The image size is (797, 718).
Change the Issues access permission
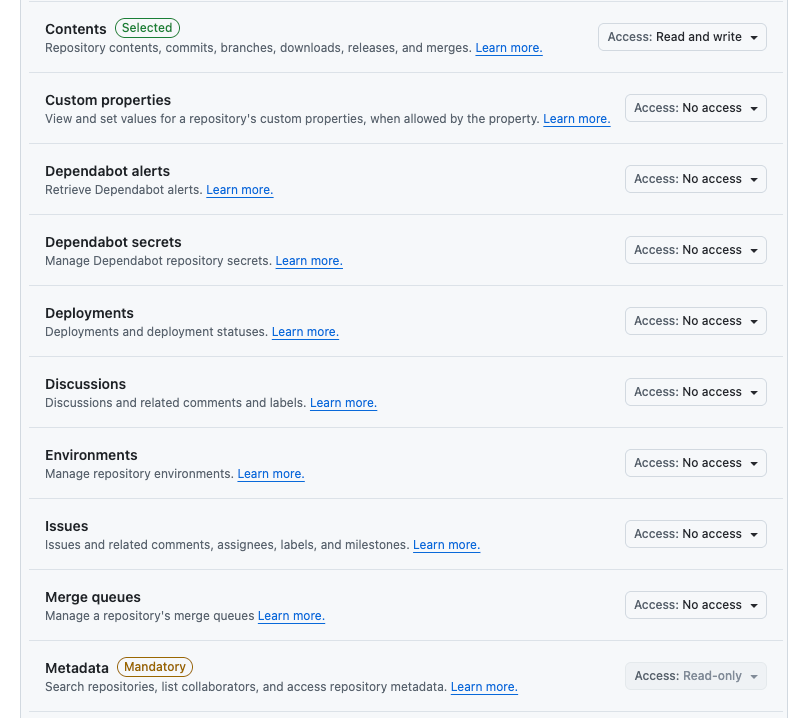[695, 534]
